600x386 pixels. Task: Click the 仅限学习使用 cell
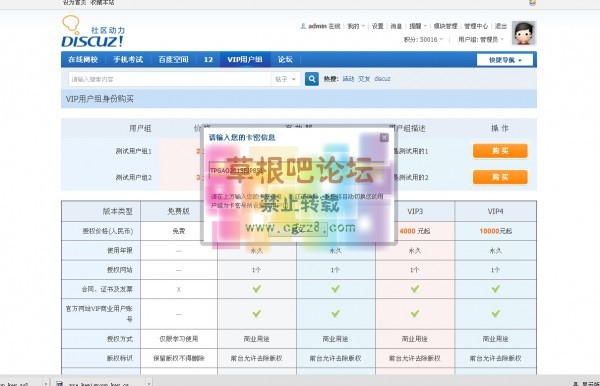pyautogui.click(x=179, y=339)
